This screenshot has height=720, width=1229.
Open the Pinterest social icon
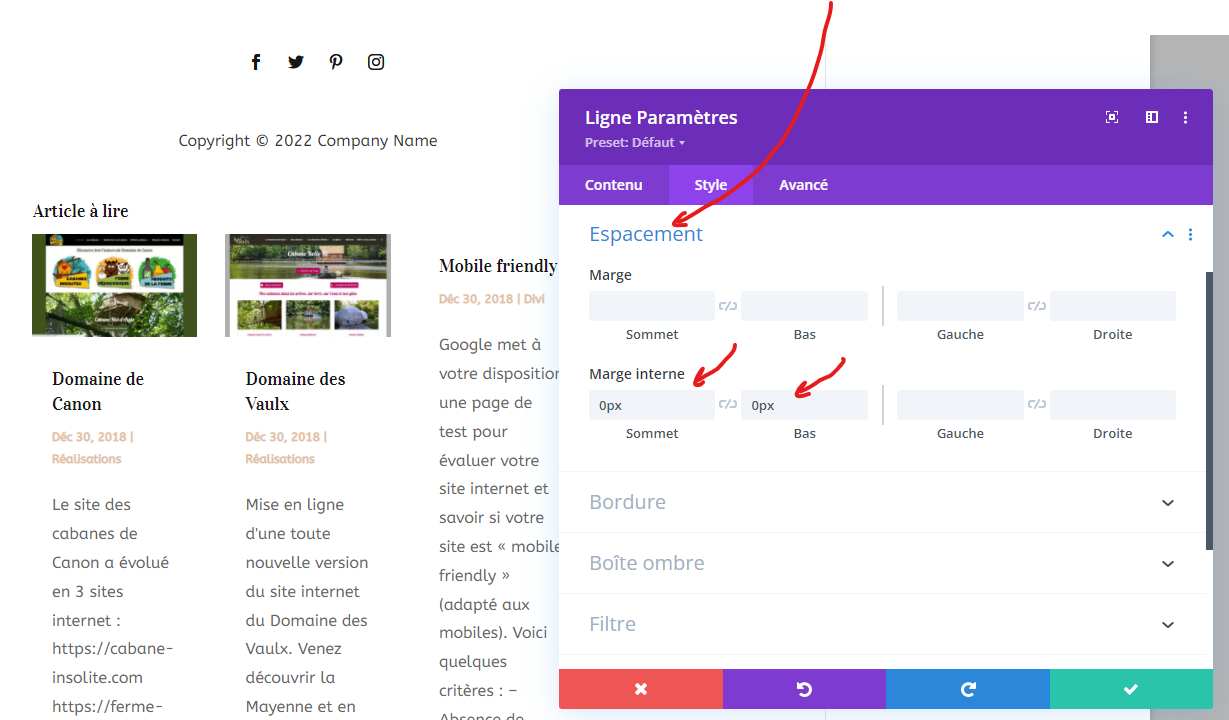coord(336,62)
